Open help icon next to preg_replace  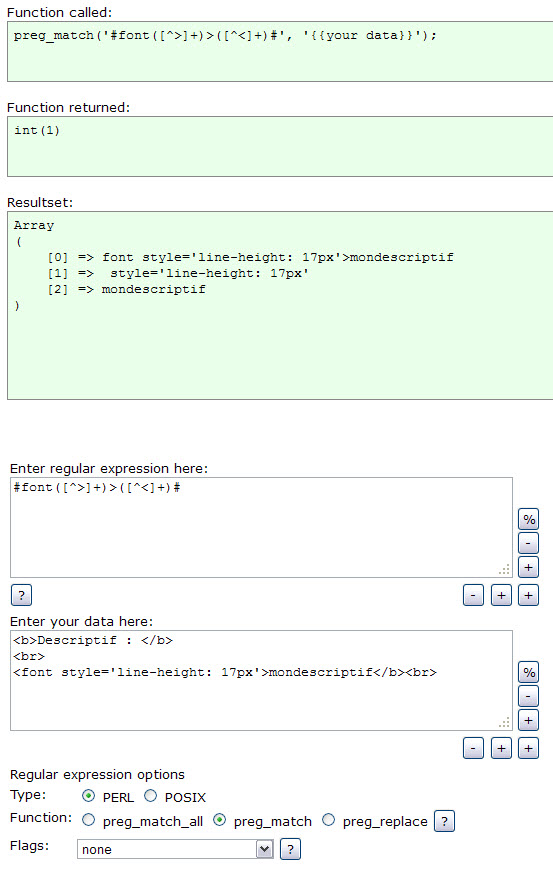(x=444, y=821)
